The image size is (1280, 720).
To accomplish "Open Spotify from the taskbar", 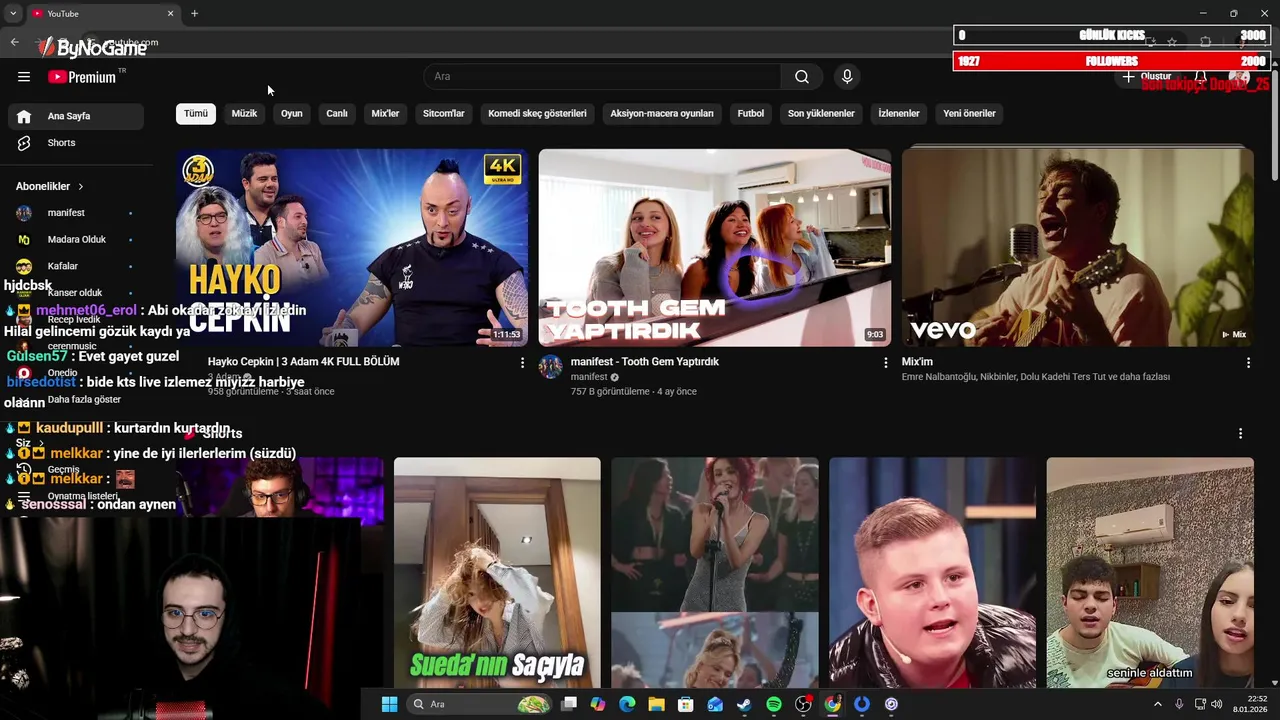I will click(x=774, y=704).
